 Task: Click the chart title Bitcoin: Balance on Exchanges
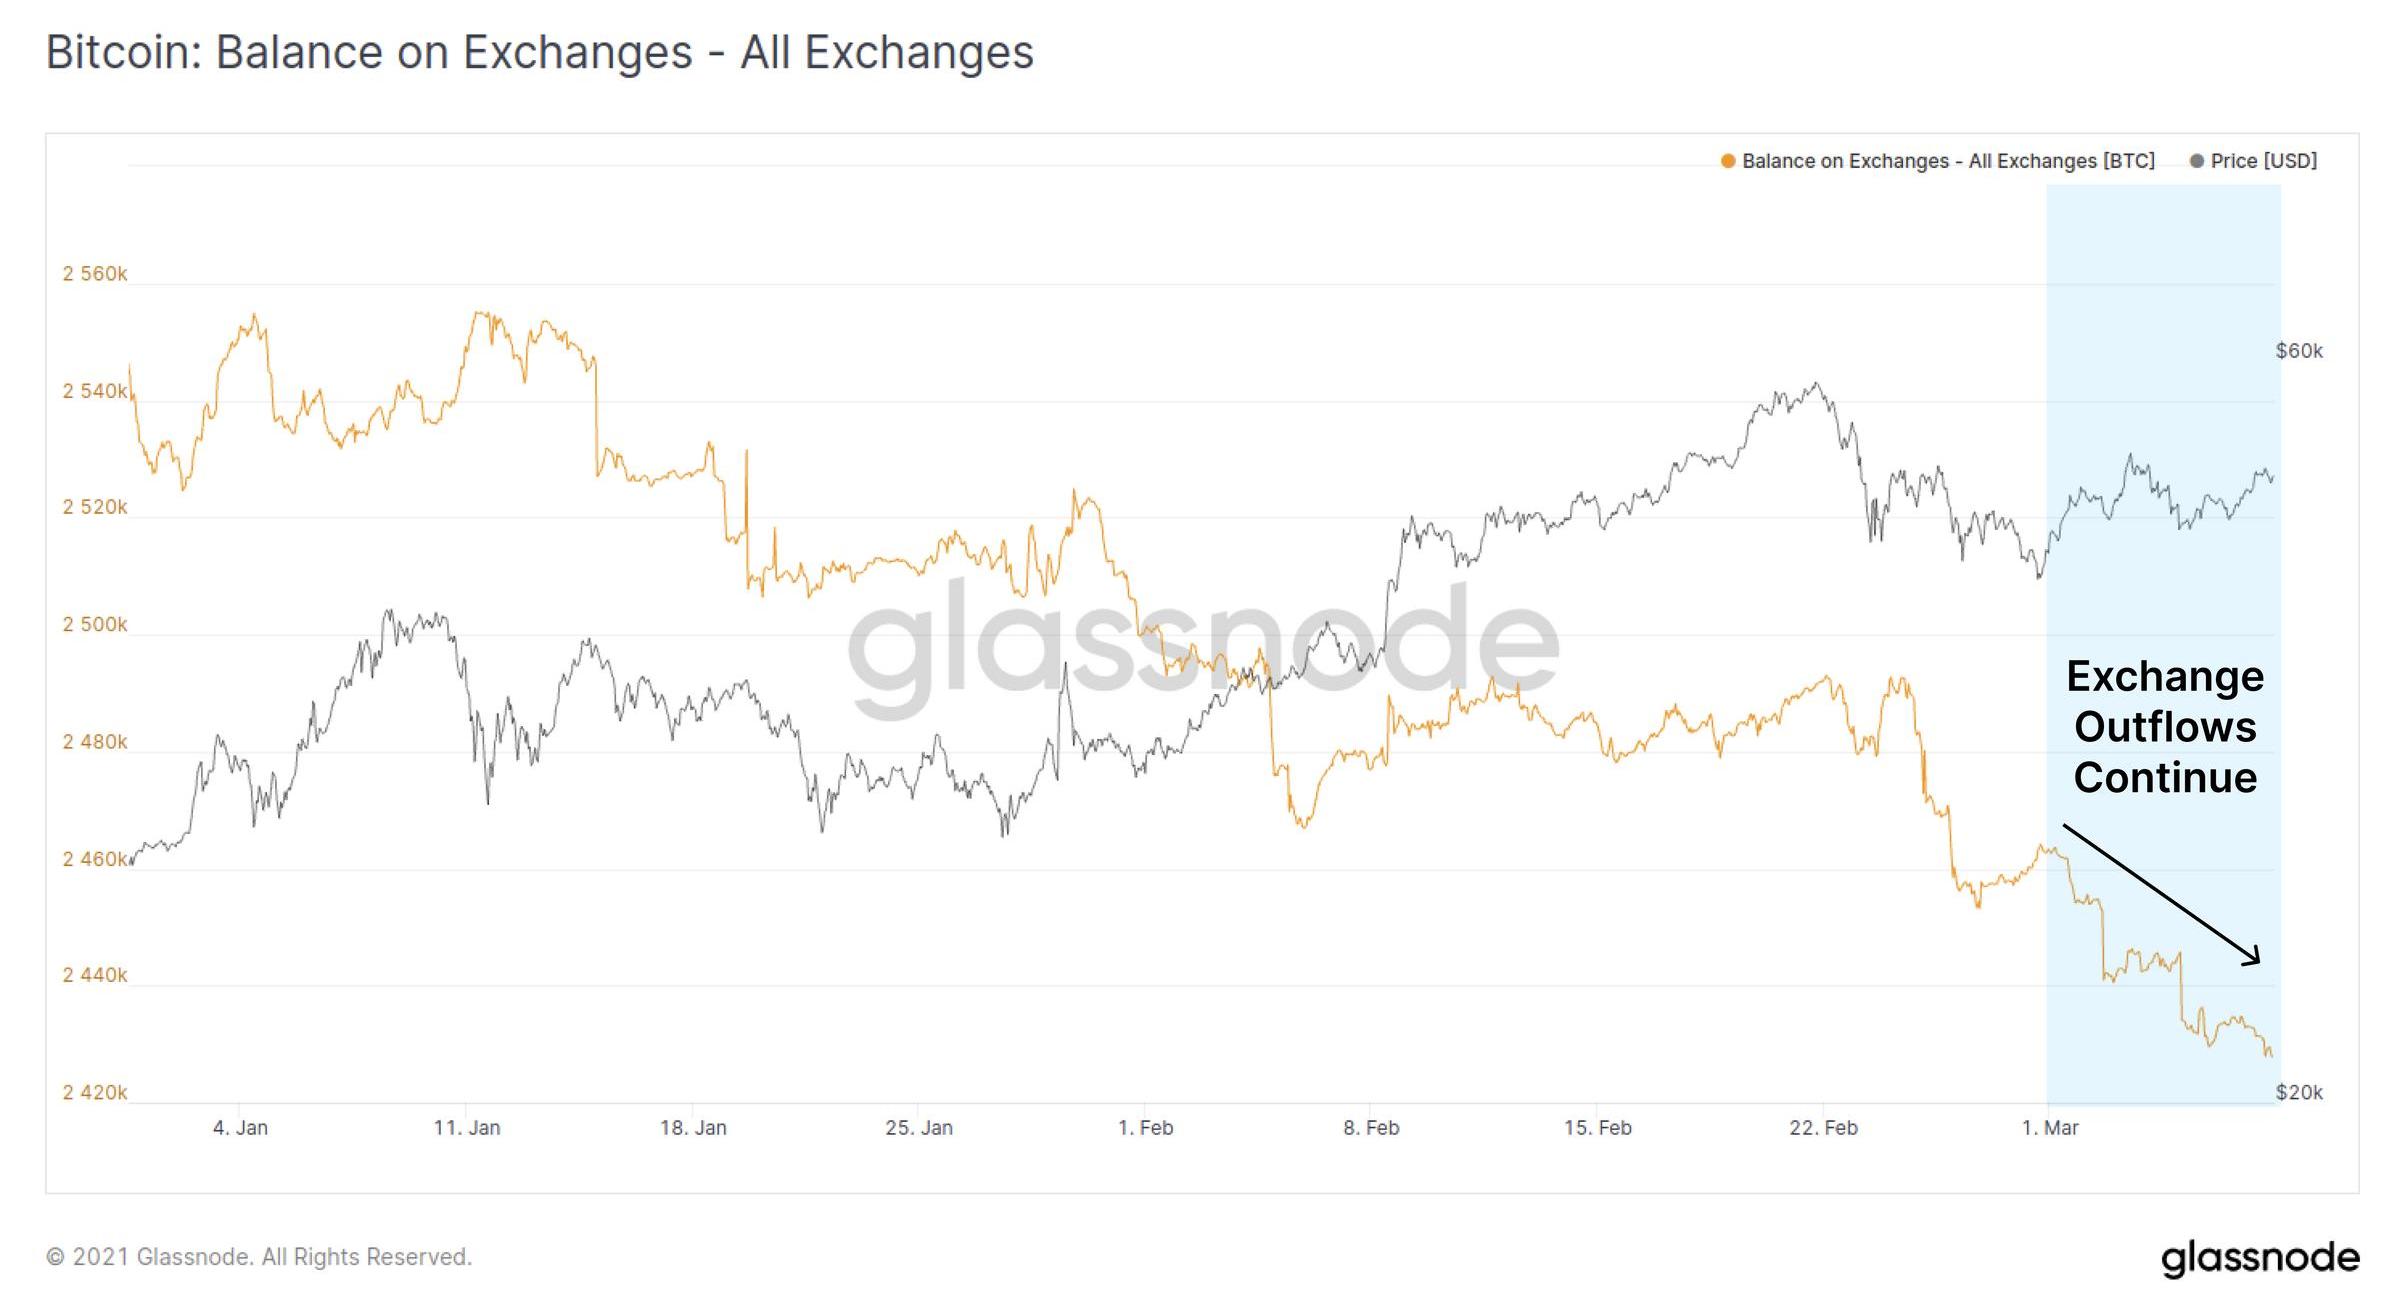point(539,53)
